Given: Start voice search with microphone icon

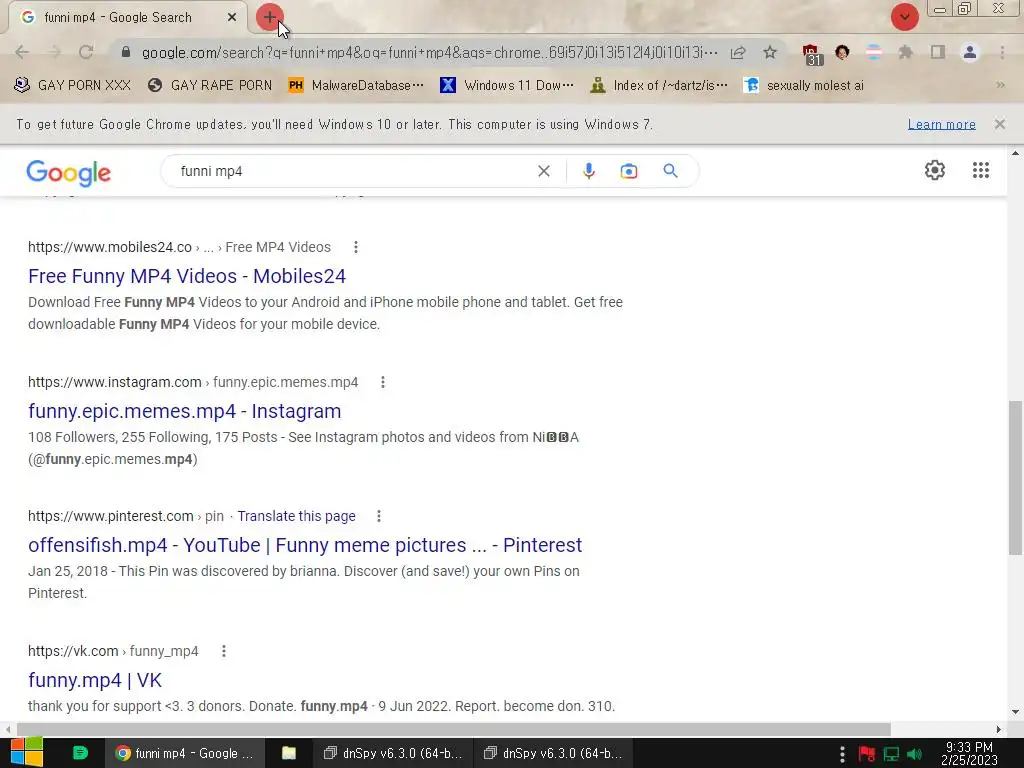Looking at the screenshot, I should coord(588,171).
